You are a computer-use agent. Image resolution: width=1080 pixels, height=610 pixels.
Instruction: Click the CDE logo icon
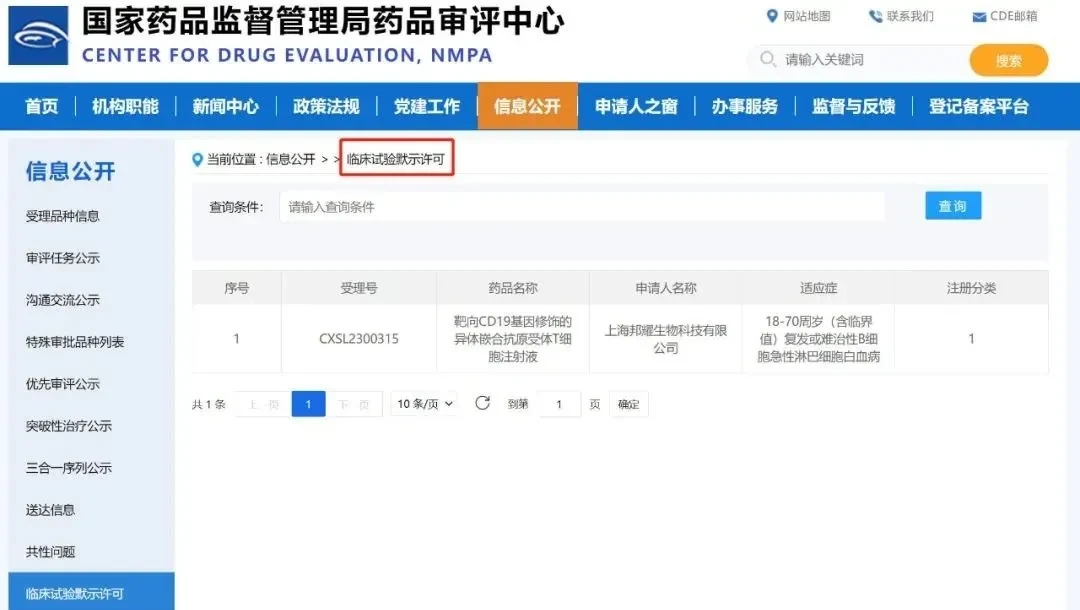coord(39,35)
